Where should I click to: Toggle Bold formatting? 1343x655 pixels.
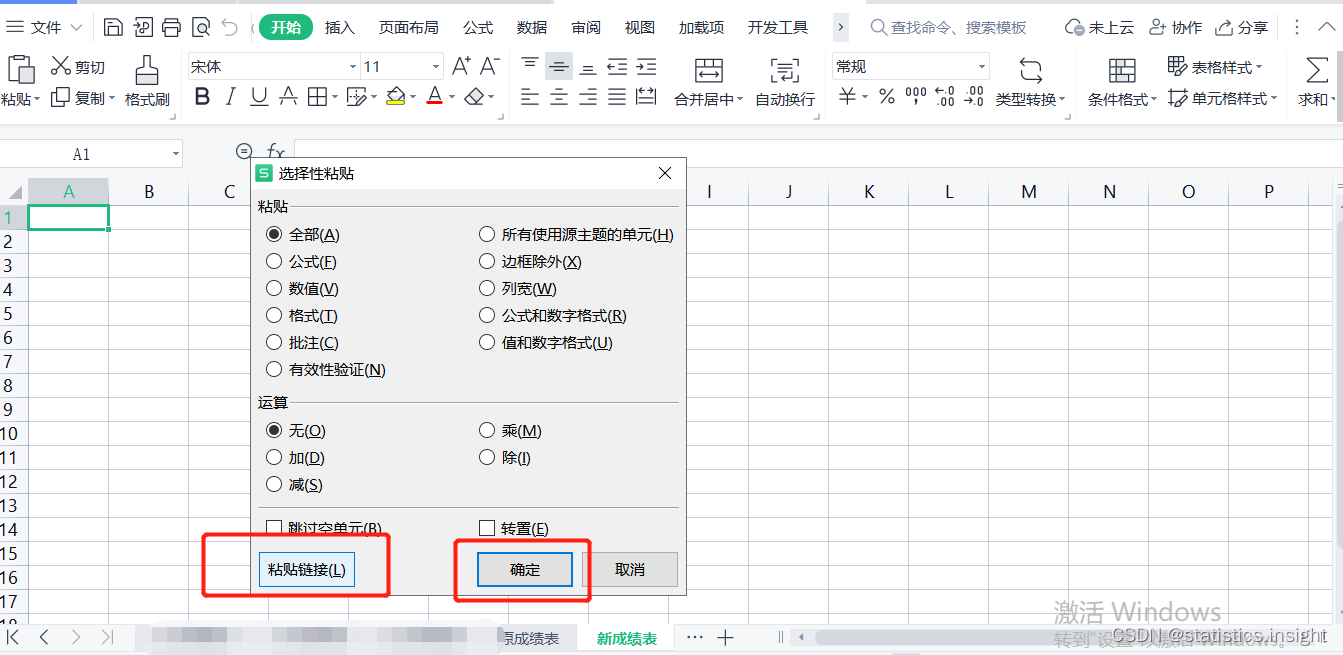click(202, 97)
